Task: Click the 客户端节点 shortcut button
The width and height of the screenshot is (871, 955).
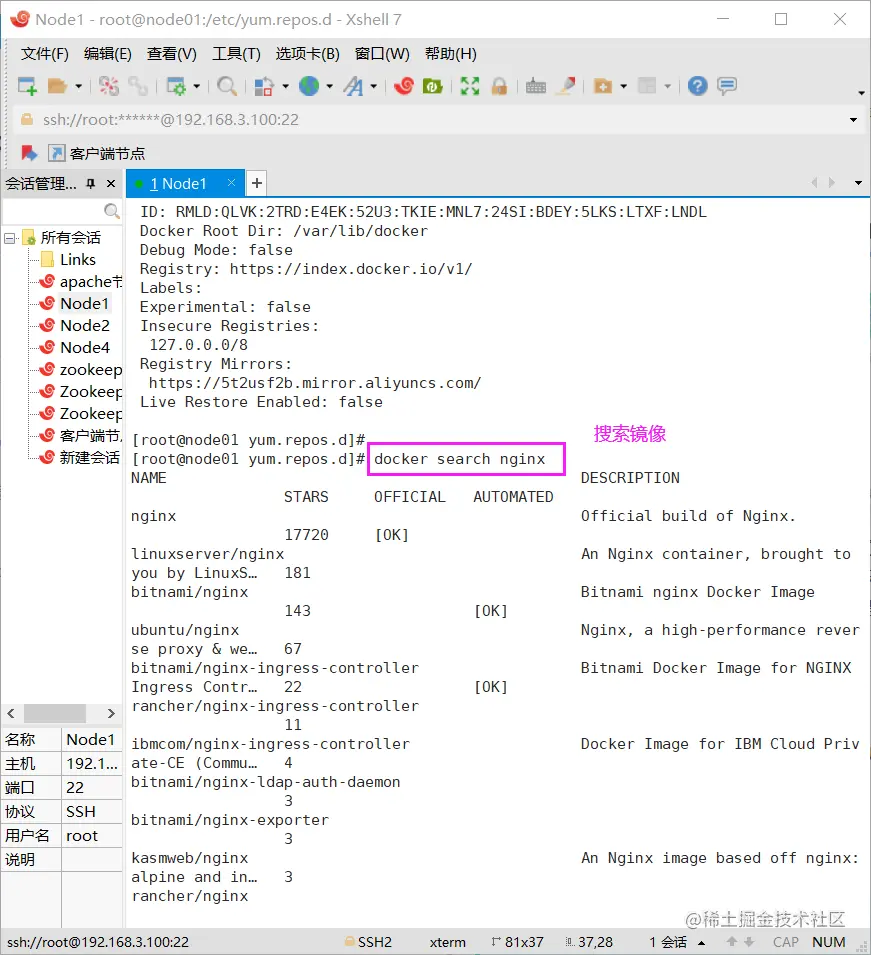Action: [x=97, y=153]
